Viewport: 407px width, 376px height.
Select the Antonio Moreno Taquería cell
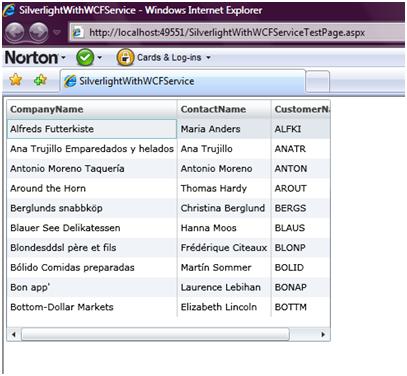[92, 169]
